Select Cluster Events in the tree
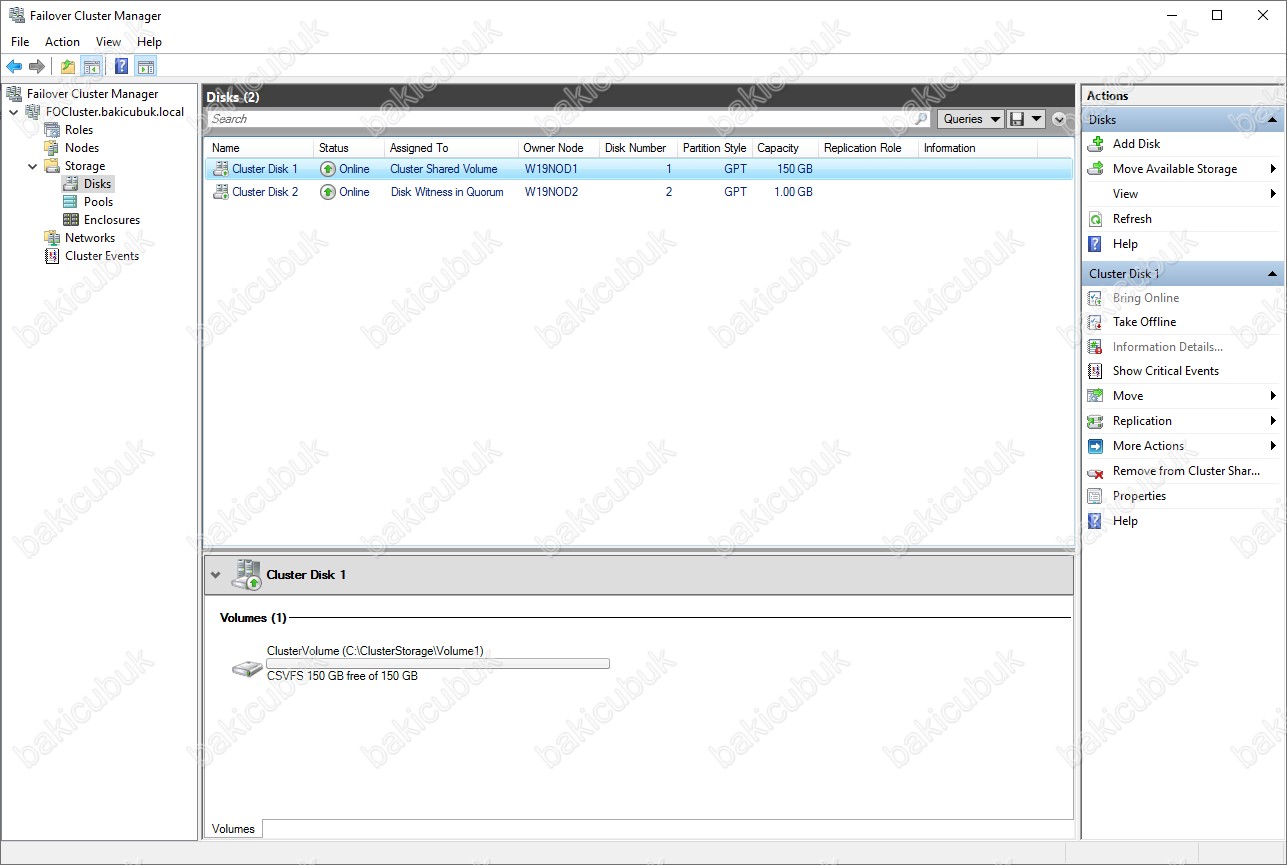The height and width of the screenshot is (865, 1287). click(x=102, y=256)
